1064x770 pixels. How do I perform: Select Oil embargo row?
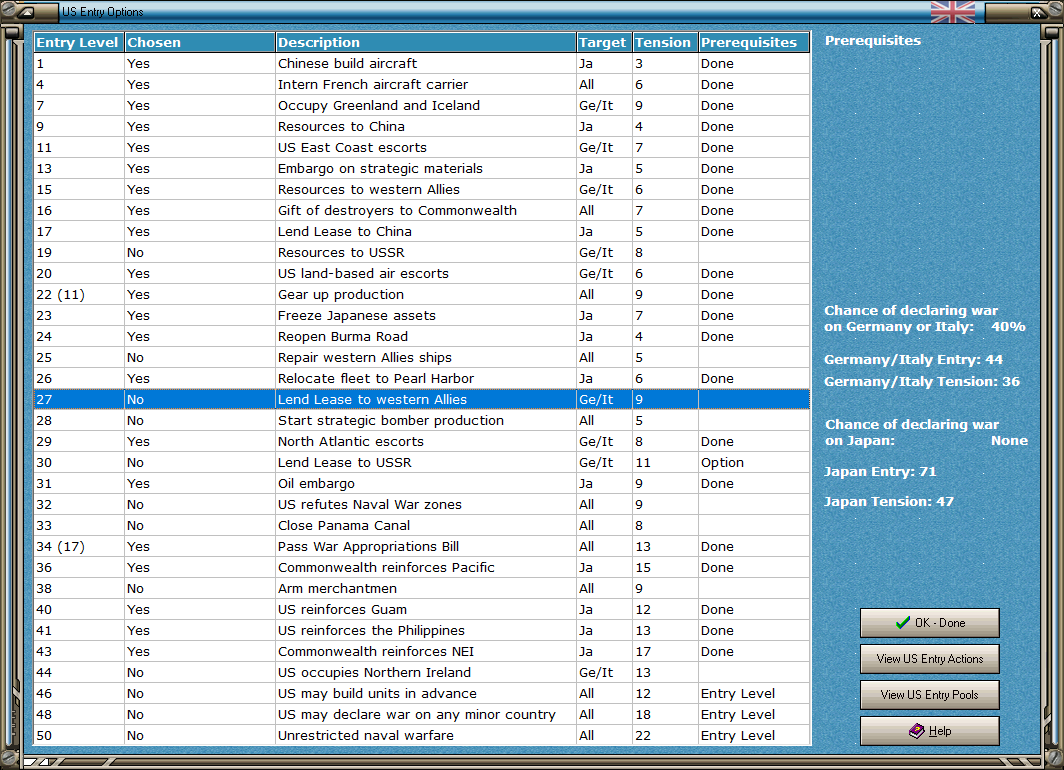(421, 484)
